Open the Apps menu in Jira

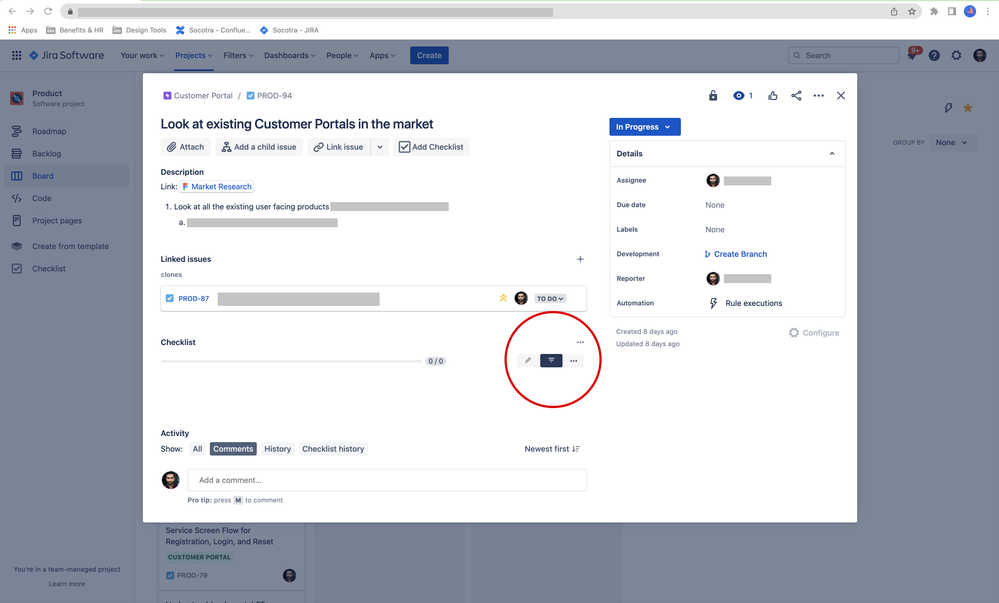pos(382,55)
